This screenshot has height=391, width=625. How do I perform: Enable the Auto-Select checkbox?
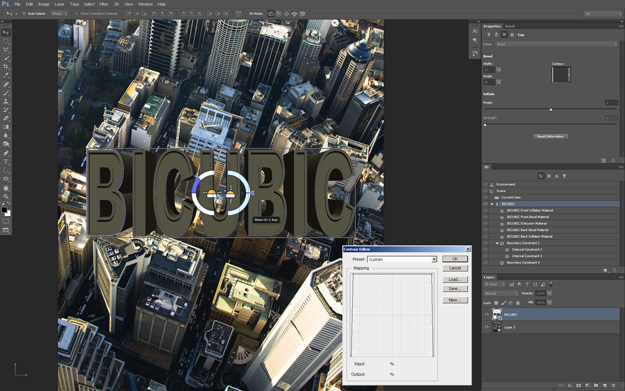tap(24, 14)
